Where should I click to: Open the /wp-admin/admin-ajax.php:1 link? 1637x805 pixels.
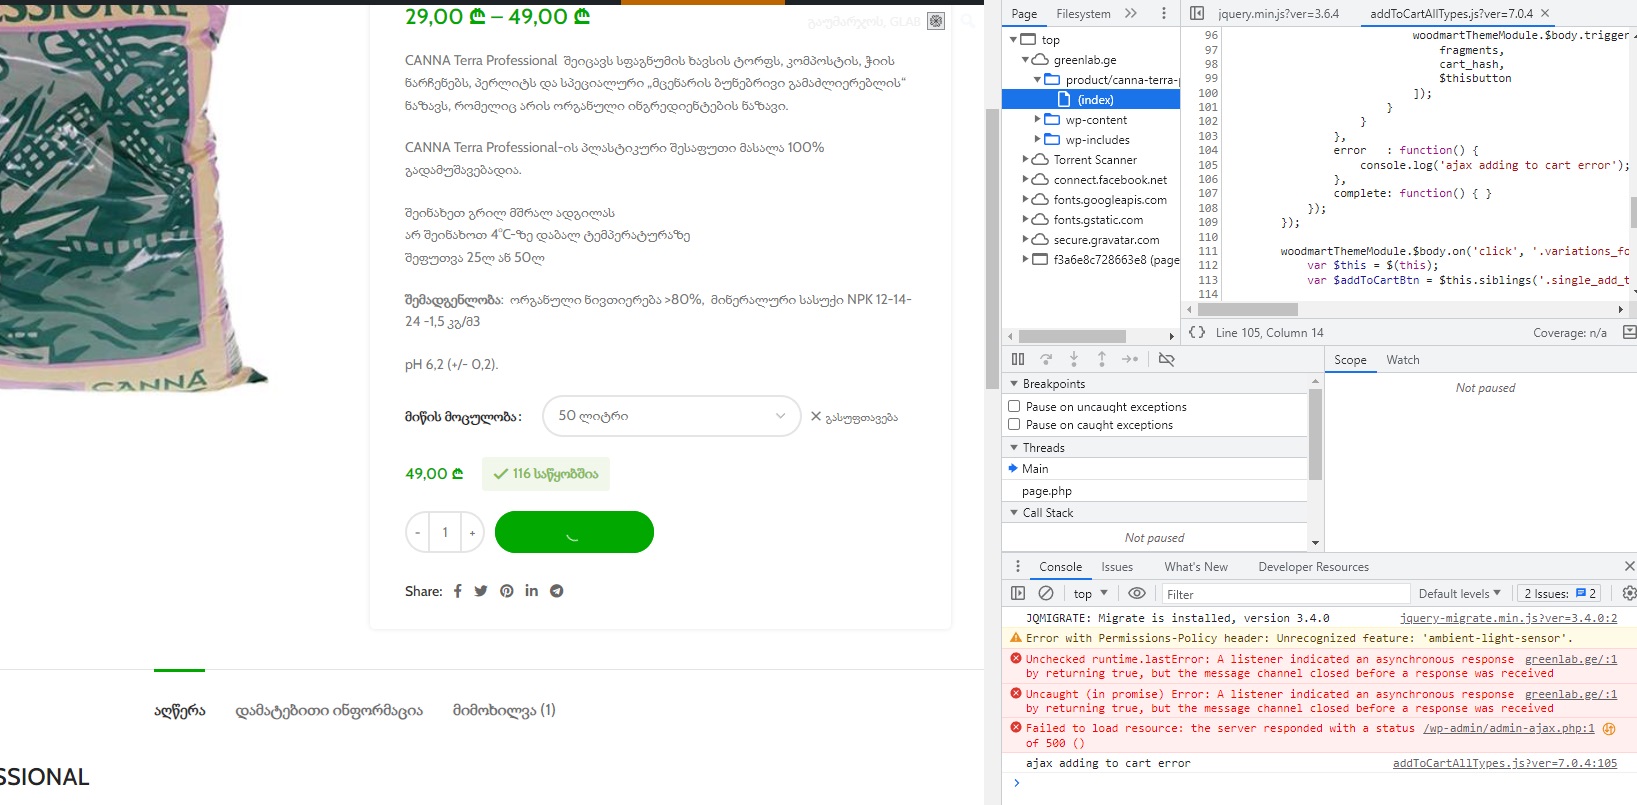click(x=1509, y=728)
